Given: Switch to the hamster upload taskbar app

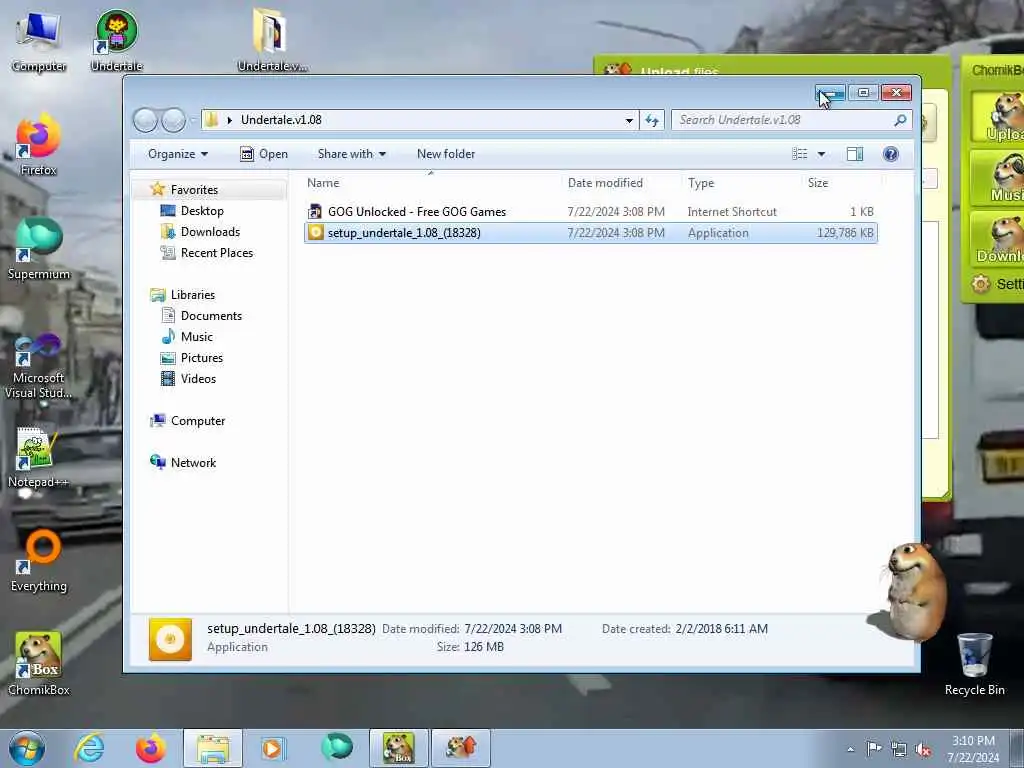Looking at the screenshot, I should (461, 748).
